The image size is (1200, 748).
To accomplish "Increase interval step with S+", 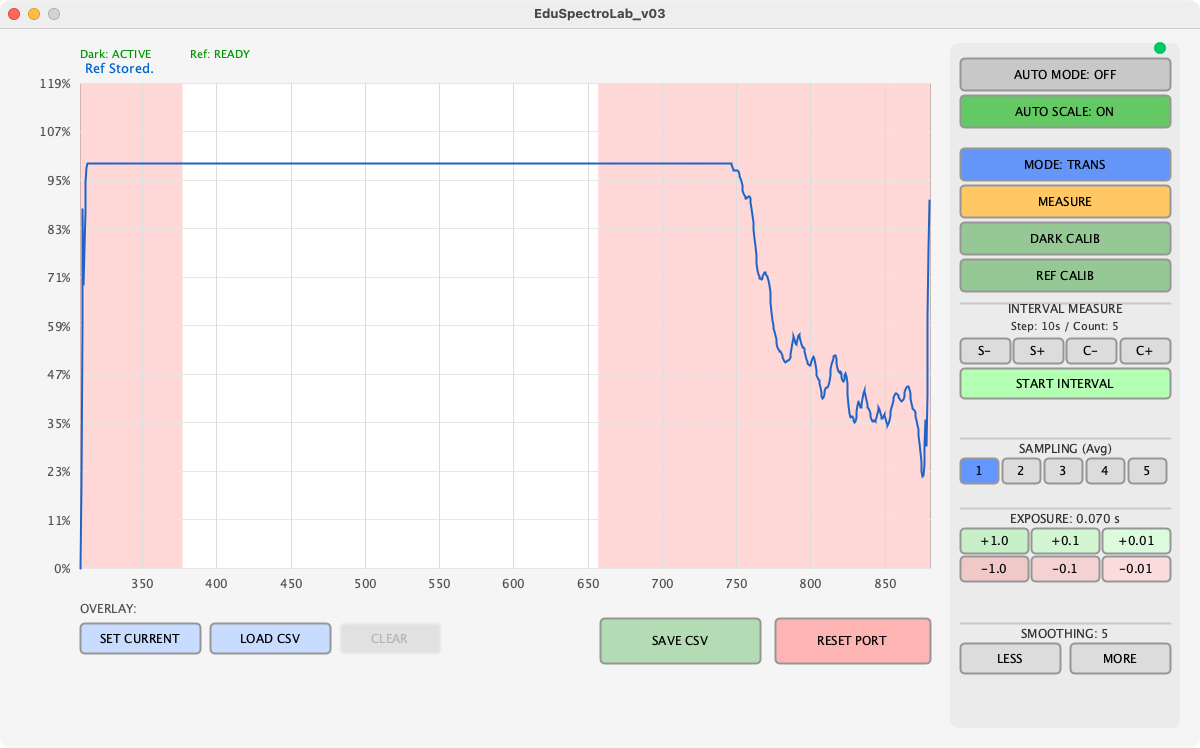I will click(1038, 351).
